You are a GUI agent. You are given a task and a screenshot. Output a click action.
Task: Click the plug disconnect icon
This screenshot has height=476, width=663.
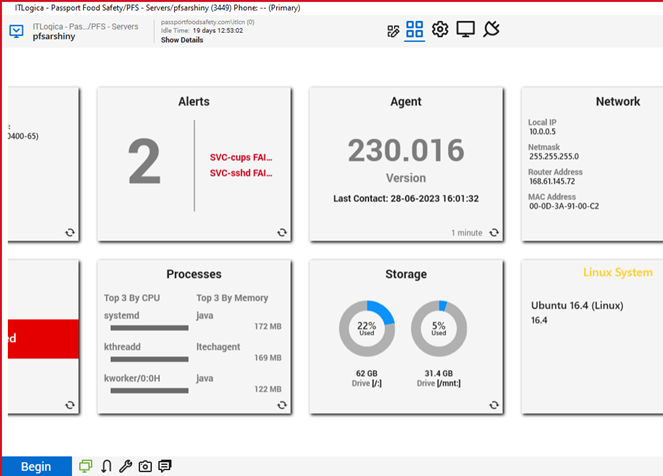click(x=490, y=30)
